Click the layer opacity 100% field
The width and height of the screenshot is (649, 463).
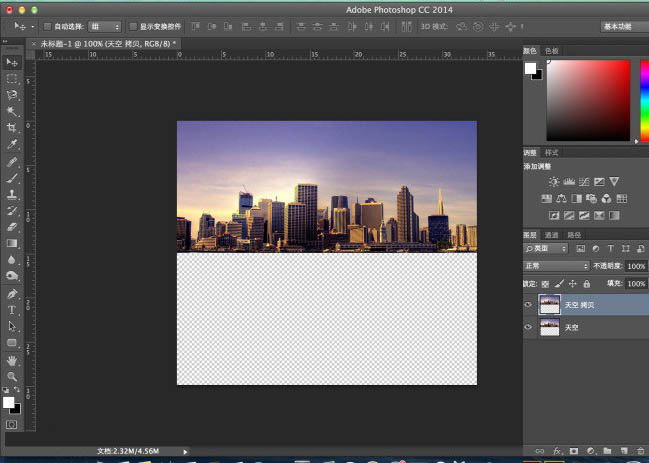(x=635, y=266)
